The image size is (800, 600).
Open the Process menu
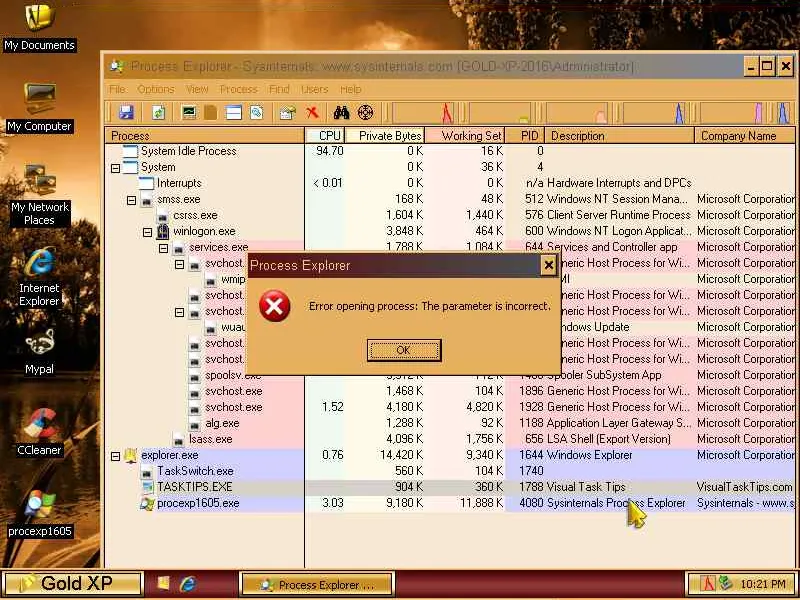pos(238,89)
